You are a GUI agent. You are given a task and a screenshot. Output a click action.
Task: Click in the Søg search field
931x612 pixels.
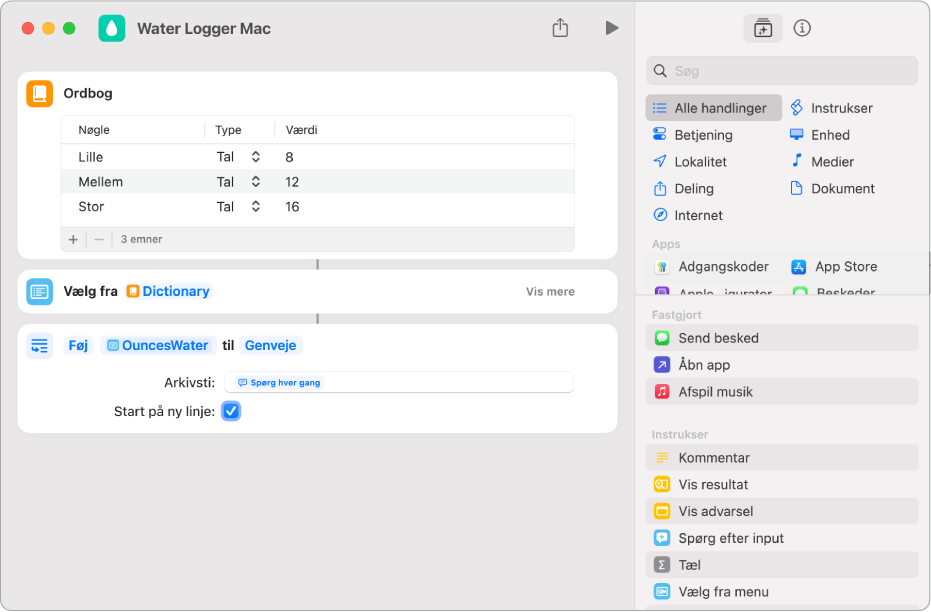[782, 71]
